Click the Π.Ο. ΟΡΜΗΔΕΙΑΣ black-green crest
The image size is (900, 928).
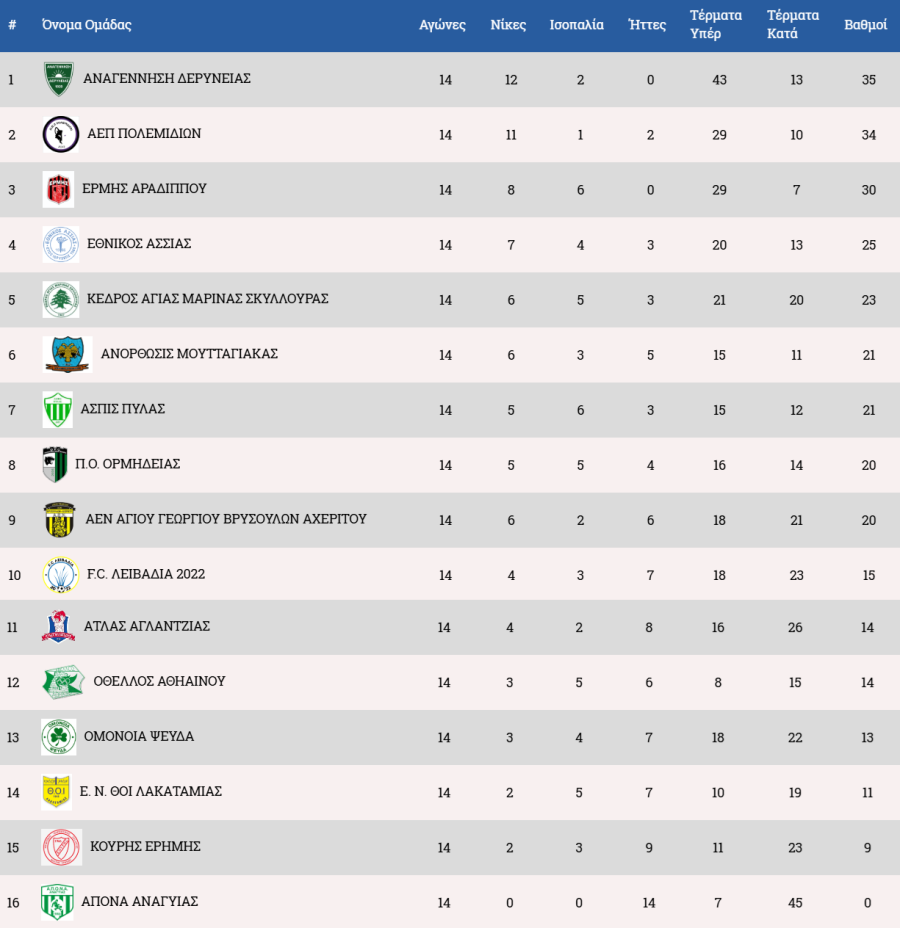click(55, 465)
